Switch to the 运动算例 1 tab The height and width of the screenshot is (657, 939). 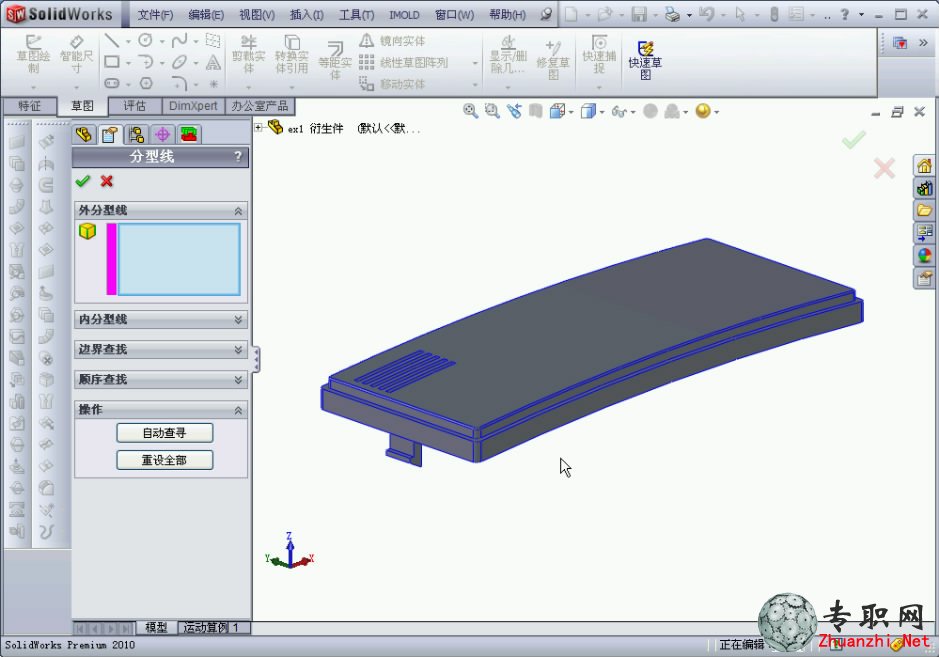tap(214, 627)
